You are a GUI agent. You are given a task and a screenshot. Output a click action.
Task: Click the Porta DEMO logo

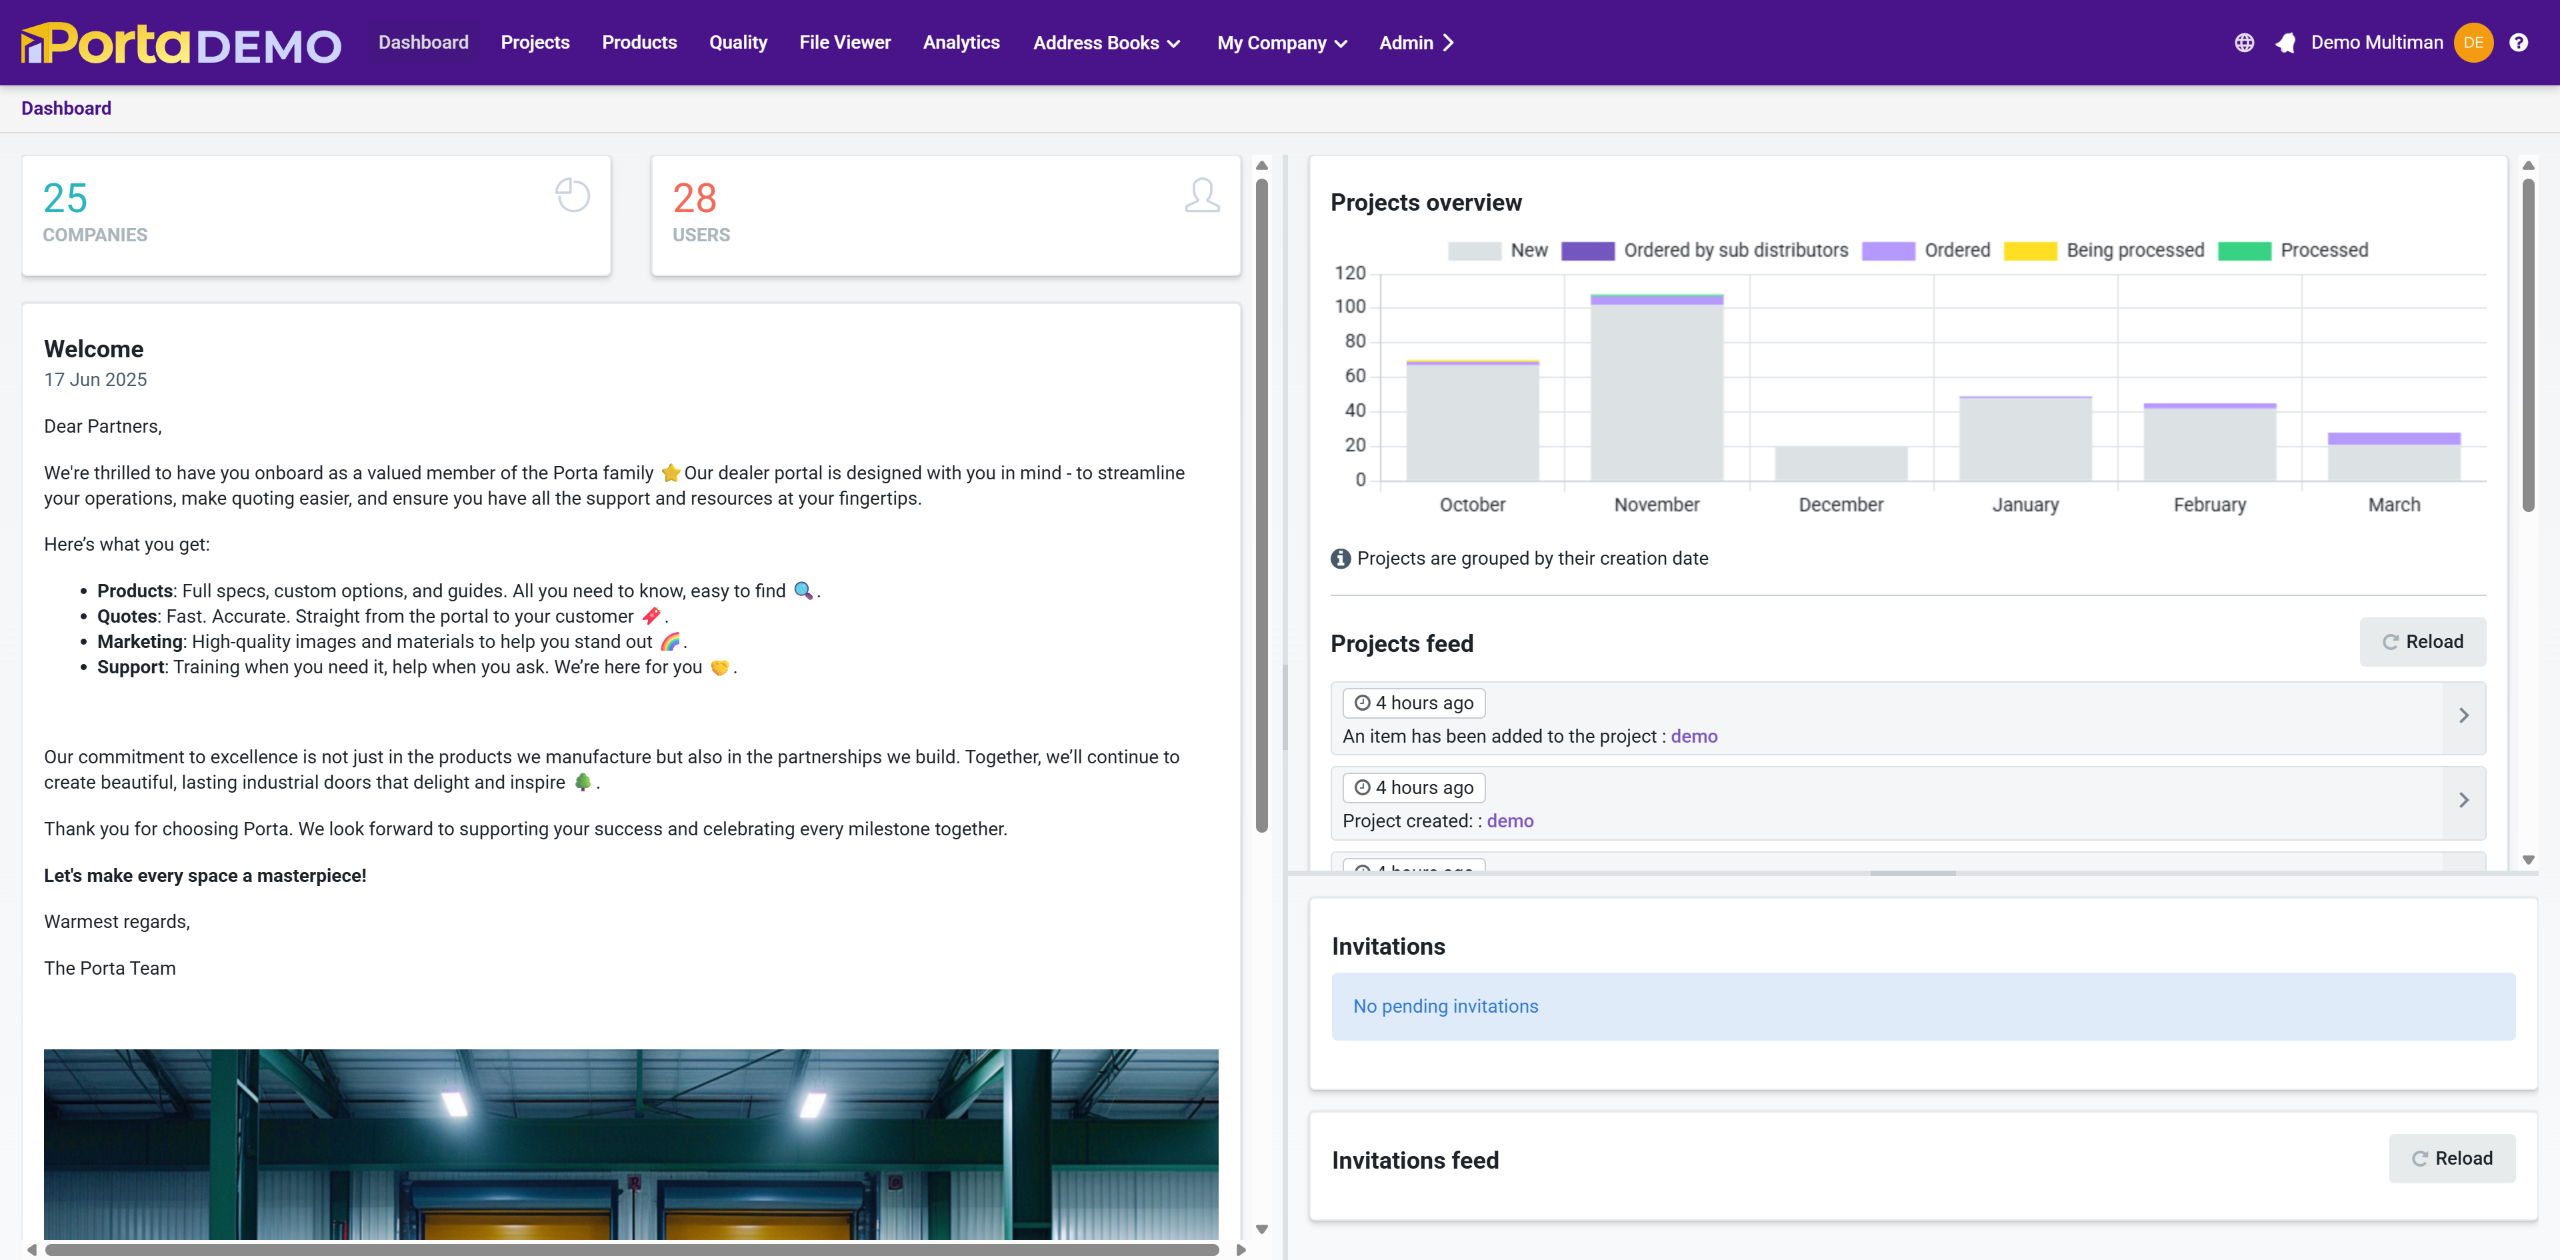(x=181, y=43)
